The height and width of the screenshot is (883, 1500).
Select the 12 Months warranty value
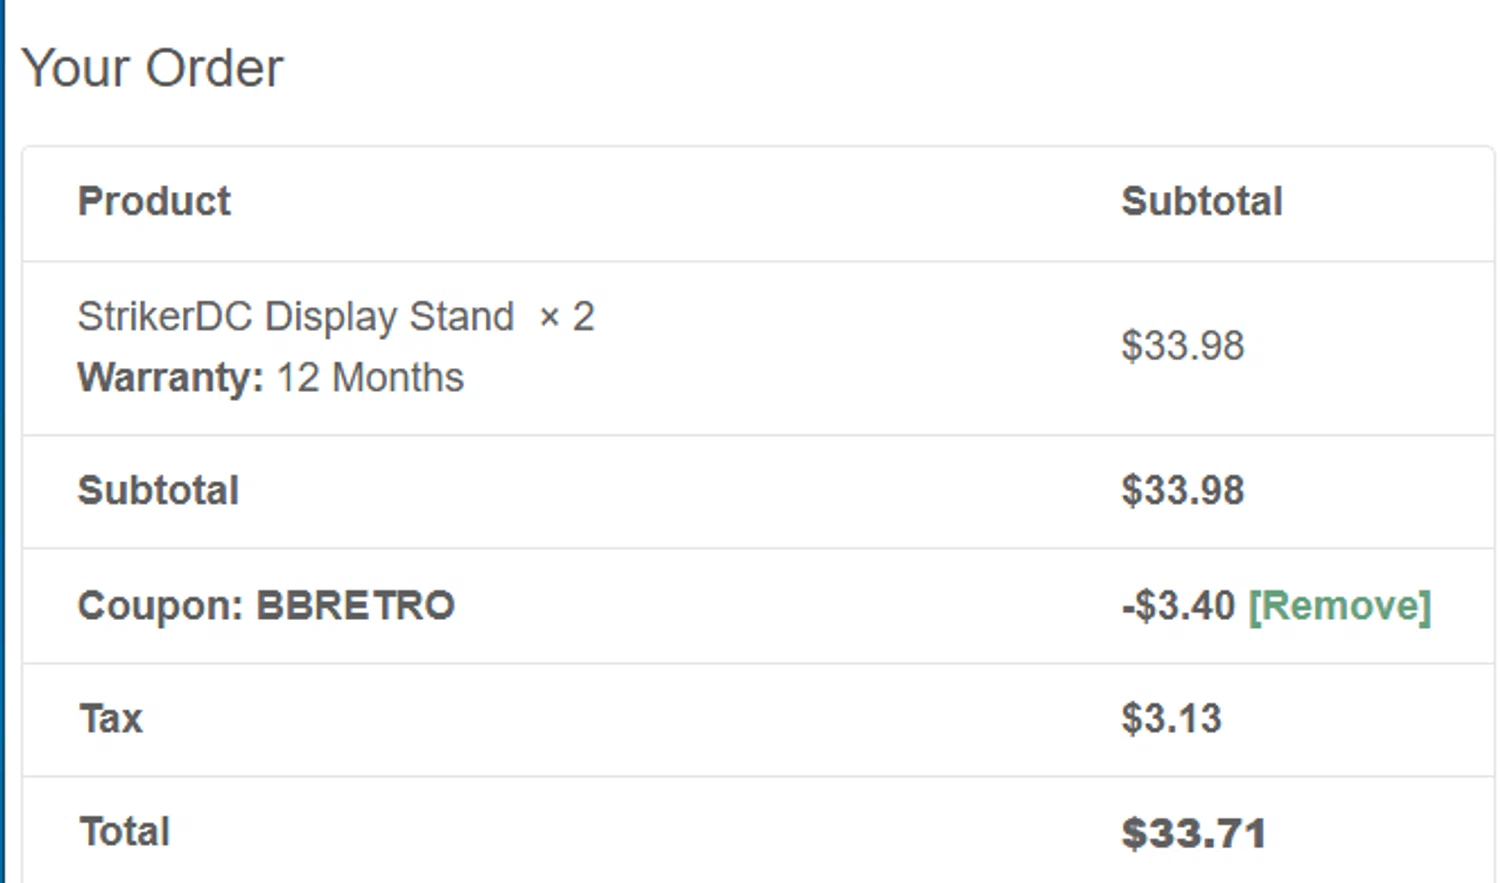(370, 378)
